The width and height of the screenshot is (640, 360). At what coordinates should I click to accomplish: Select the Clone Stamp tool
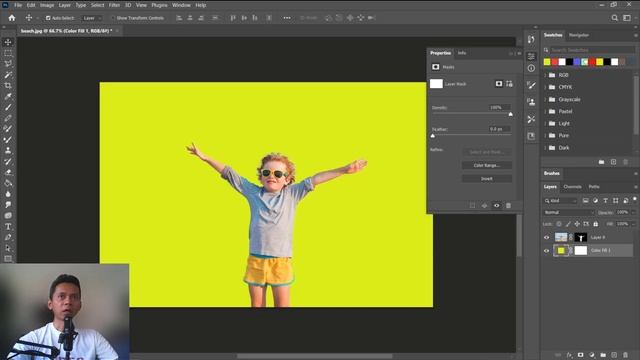click(x=8, y=150)
